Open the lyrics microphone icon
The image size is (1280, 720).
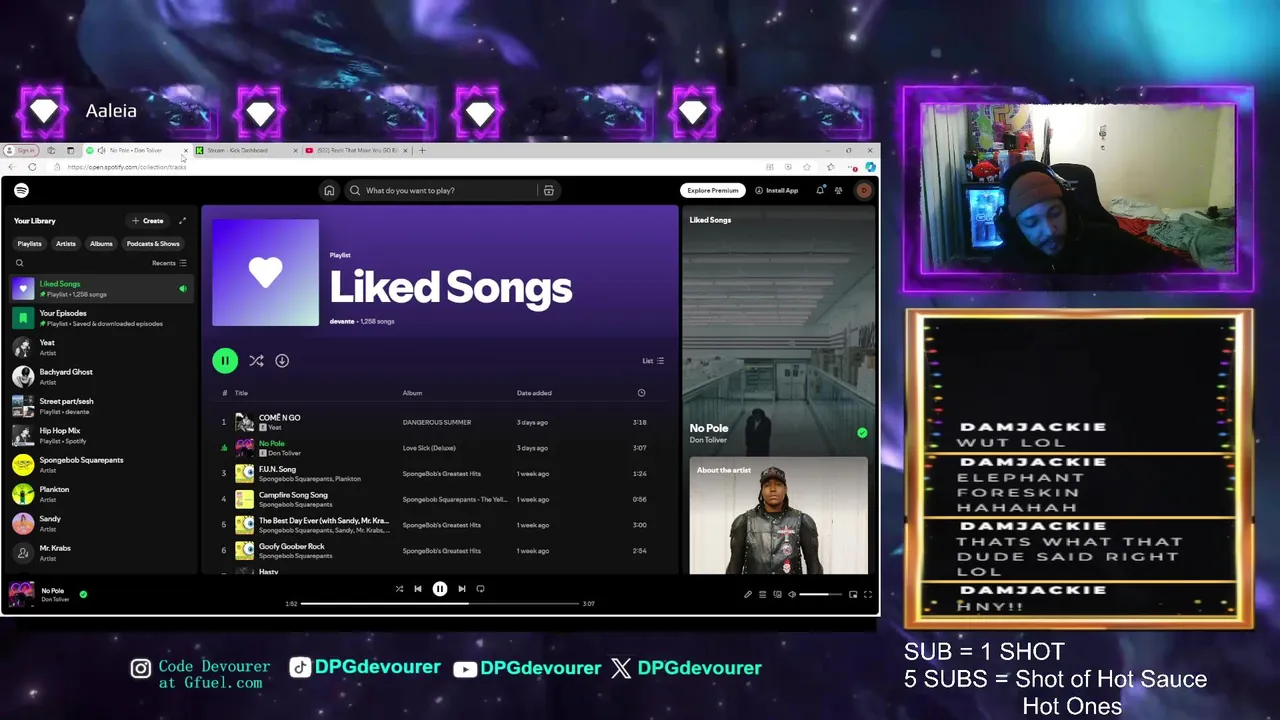tap(748, 594)
